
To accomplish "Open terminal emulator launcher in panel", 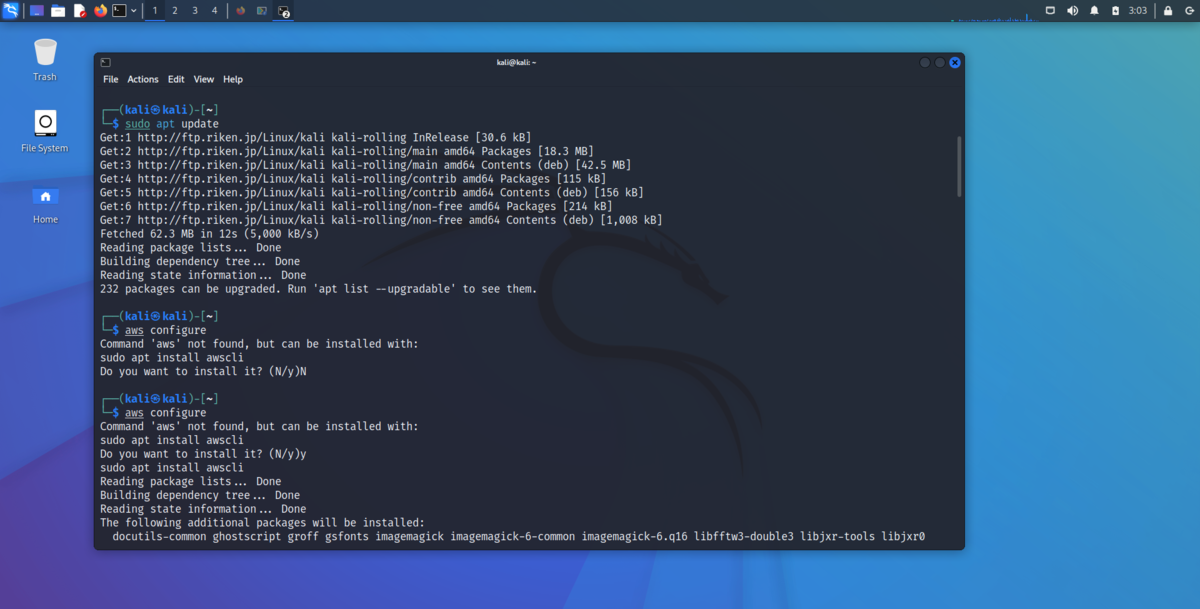I will (x=120, y=11).
